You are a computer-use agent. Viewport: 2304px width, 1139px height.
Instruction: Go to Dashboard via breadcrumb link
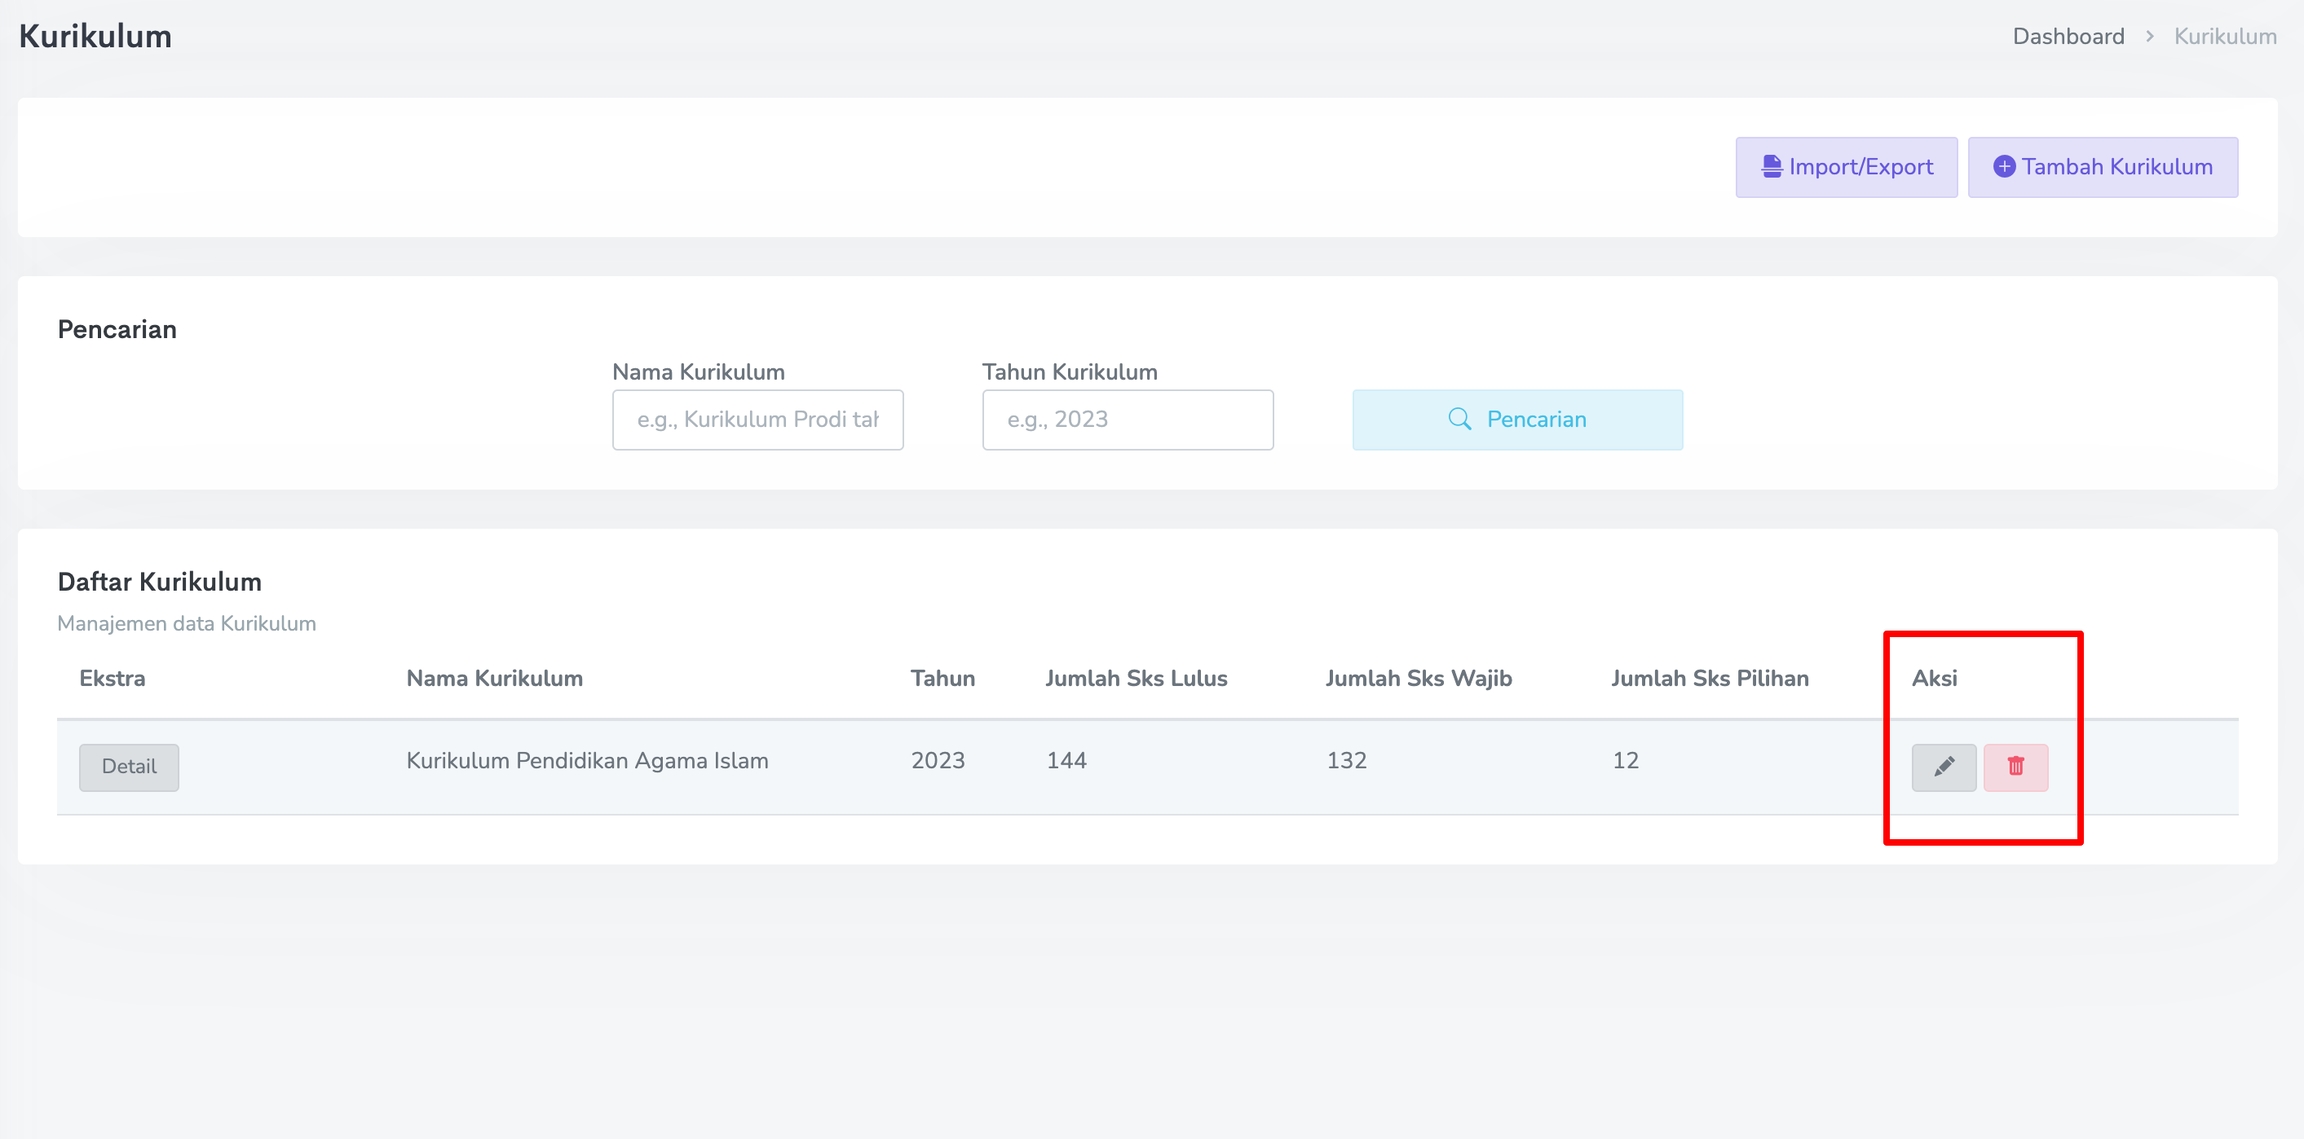[x=2068, y=37]
